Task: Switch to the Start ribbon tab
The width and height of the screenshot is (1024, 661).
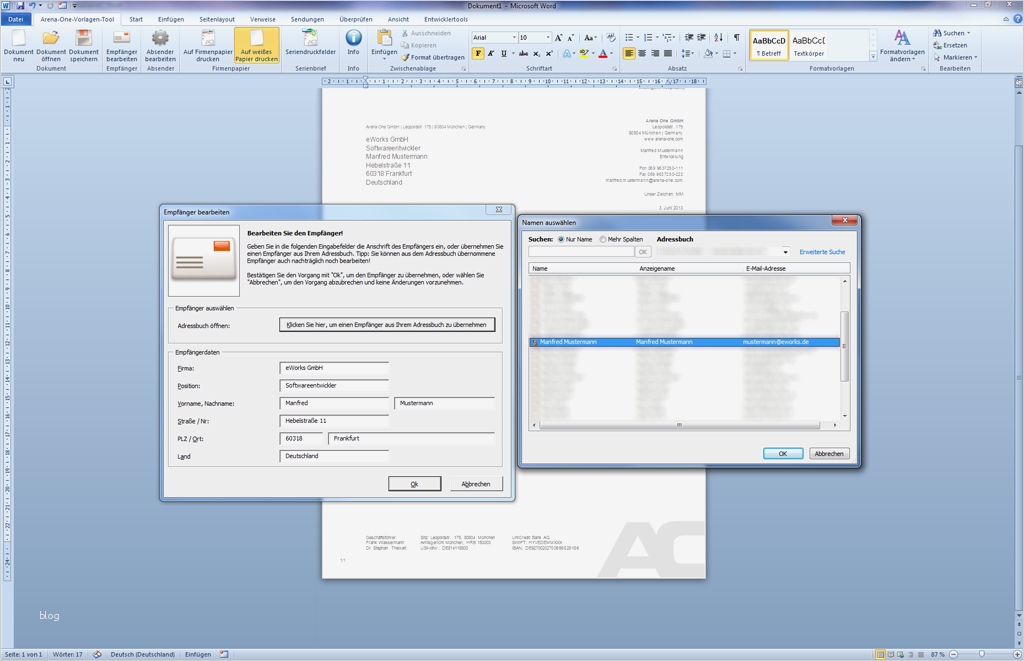Action: [136, 20]
